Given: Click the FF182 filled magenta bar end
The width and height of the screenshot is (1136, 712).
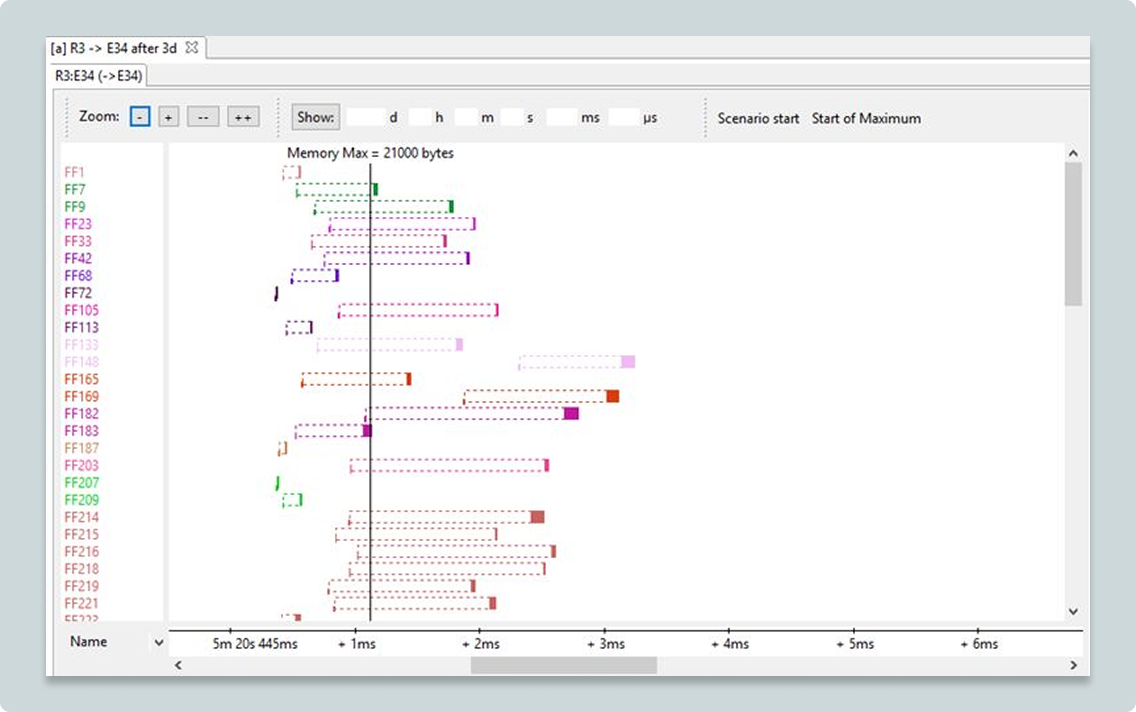Looking at the screenshot, I should [571, 414].
